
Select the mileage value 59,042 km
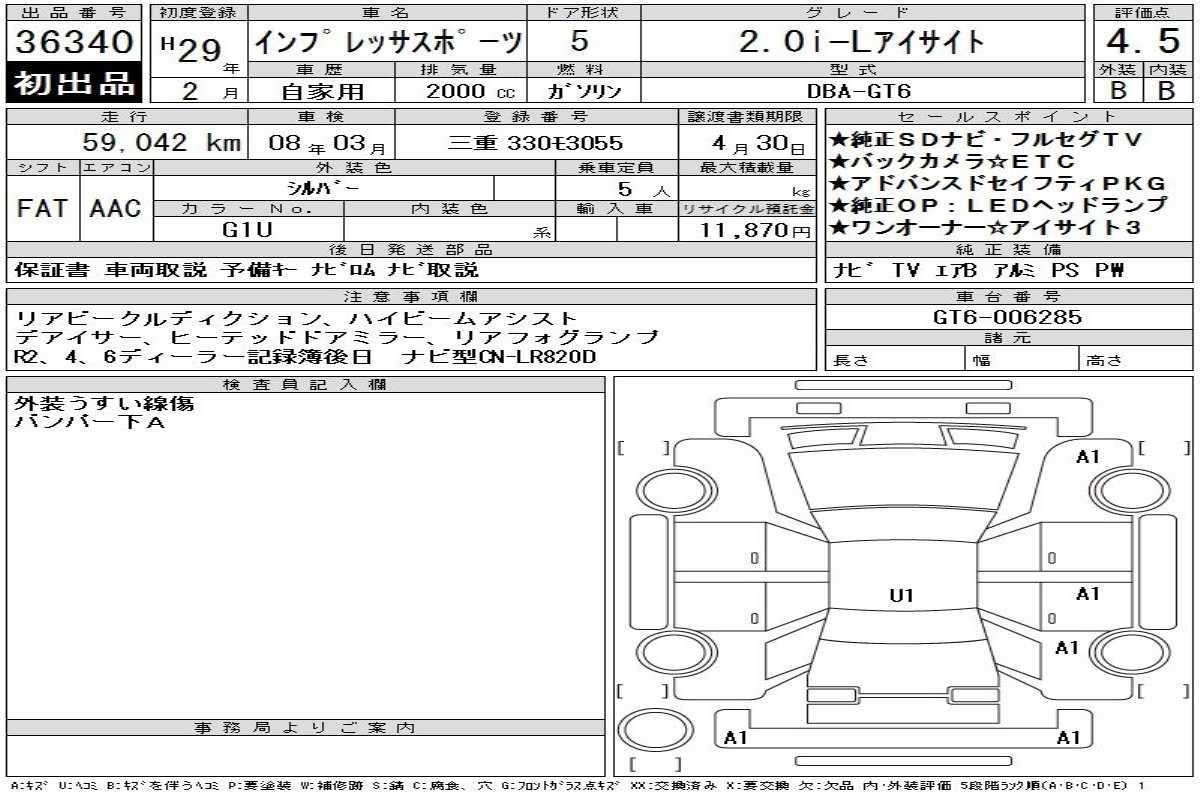[160, 142]
